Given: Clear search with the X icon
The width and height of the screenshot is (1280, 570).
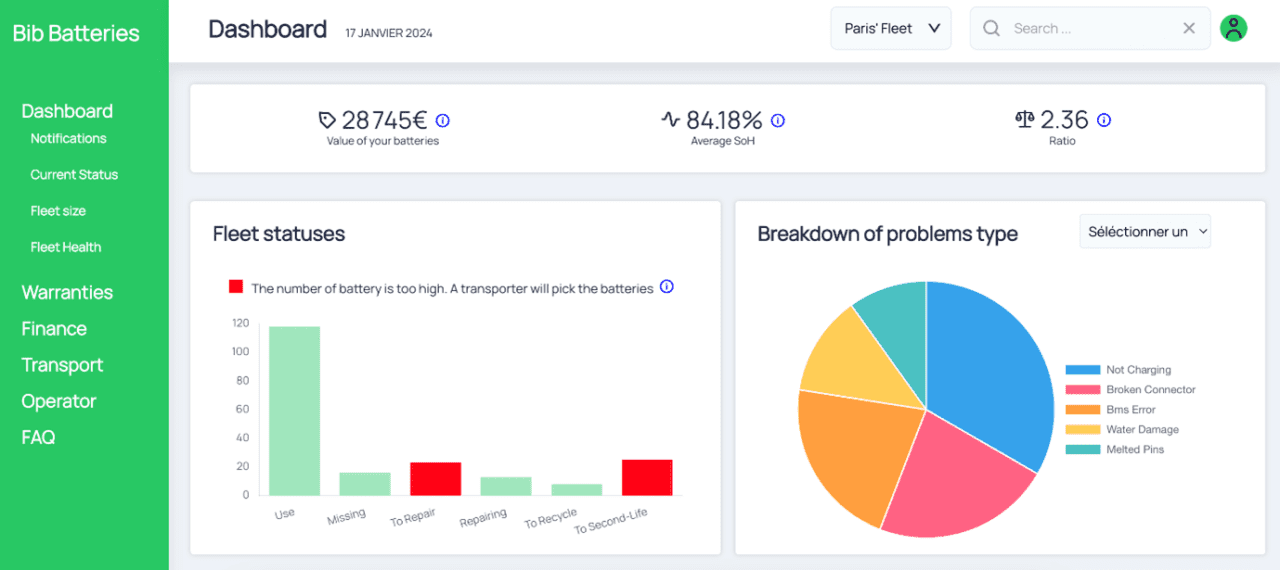Looking at the screenshot, I should [1189, 28].
